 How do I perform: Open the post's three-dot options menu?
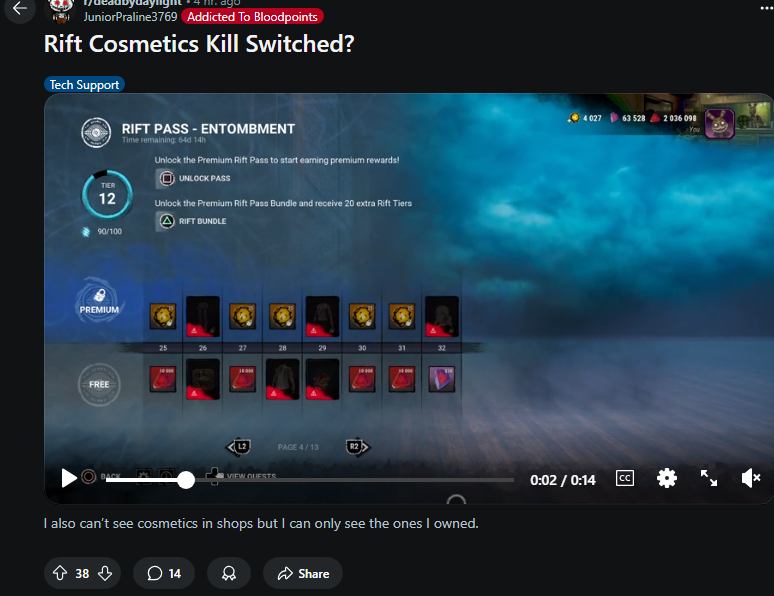[766, 8]
